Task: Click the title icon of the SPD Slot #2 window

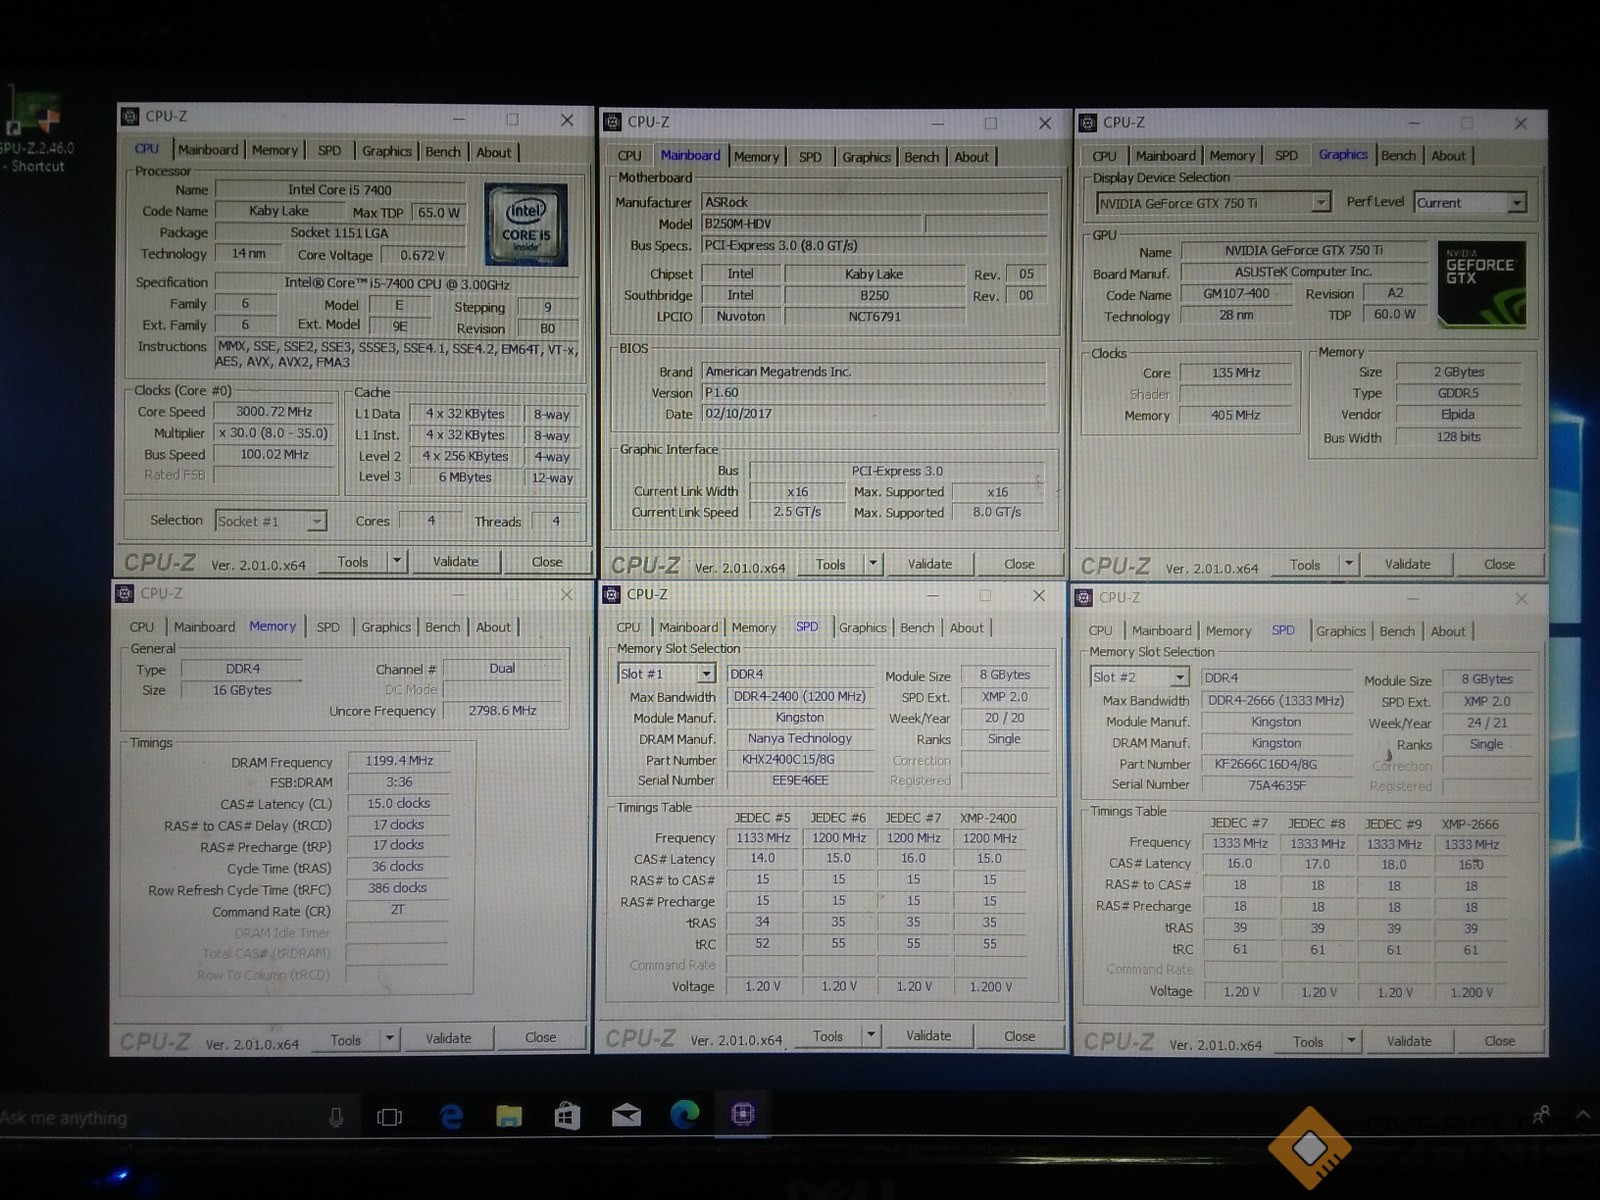Action: point(1083,597)
